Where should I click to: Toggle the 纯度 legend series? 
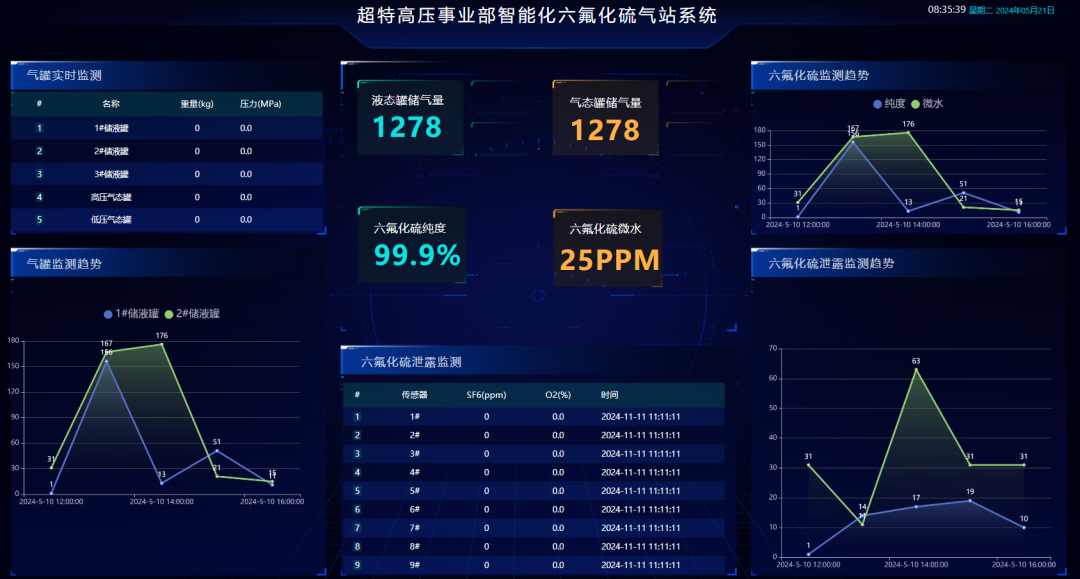(889, 103)
